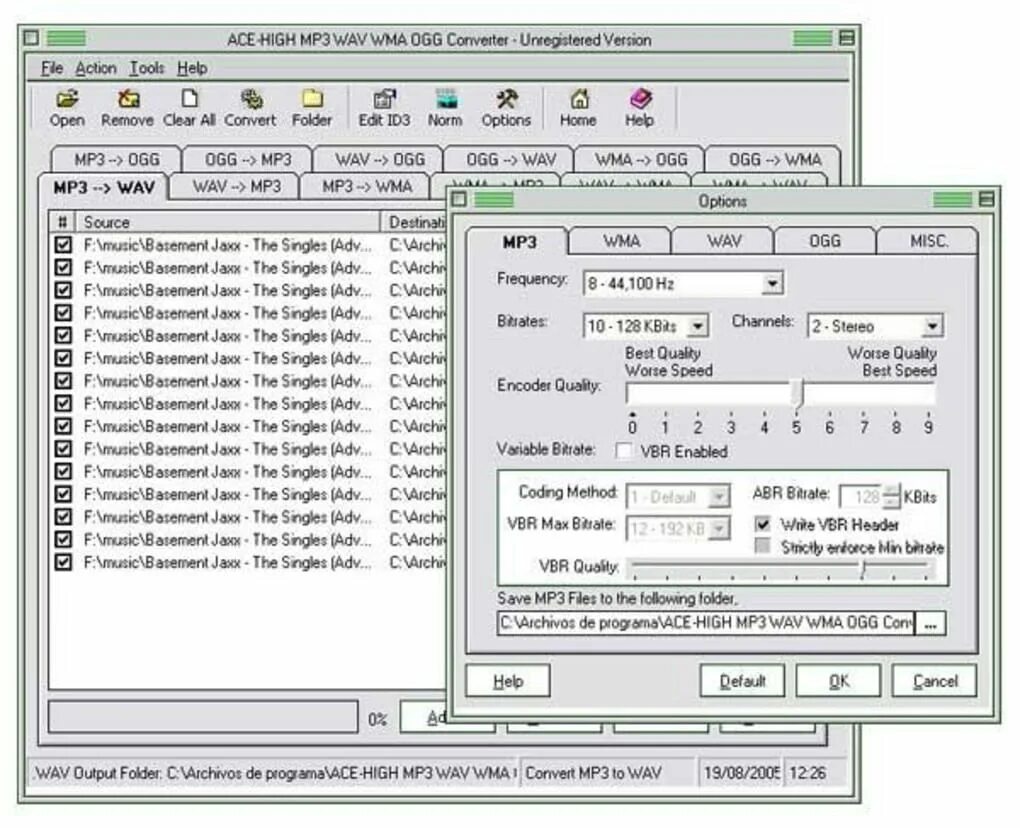Click the VBR Quality slider

pyautogui.click(x=780, y=568)
